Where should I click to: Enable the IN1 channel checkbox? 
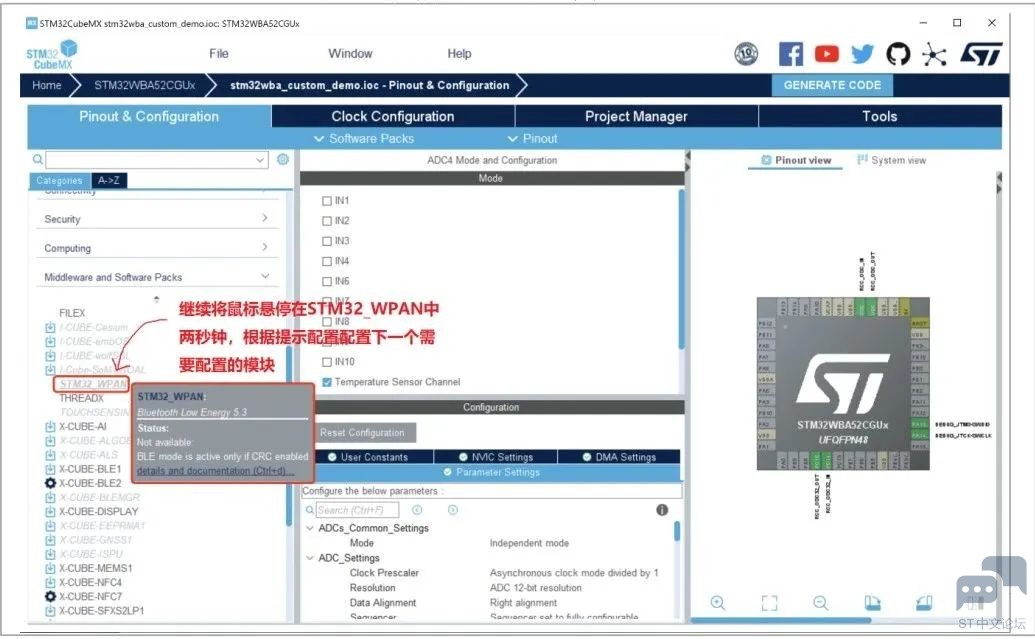point(327,201)
